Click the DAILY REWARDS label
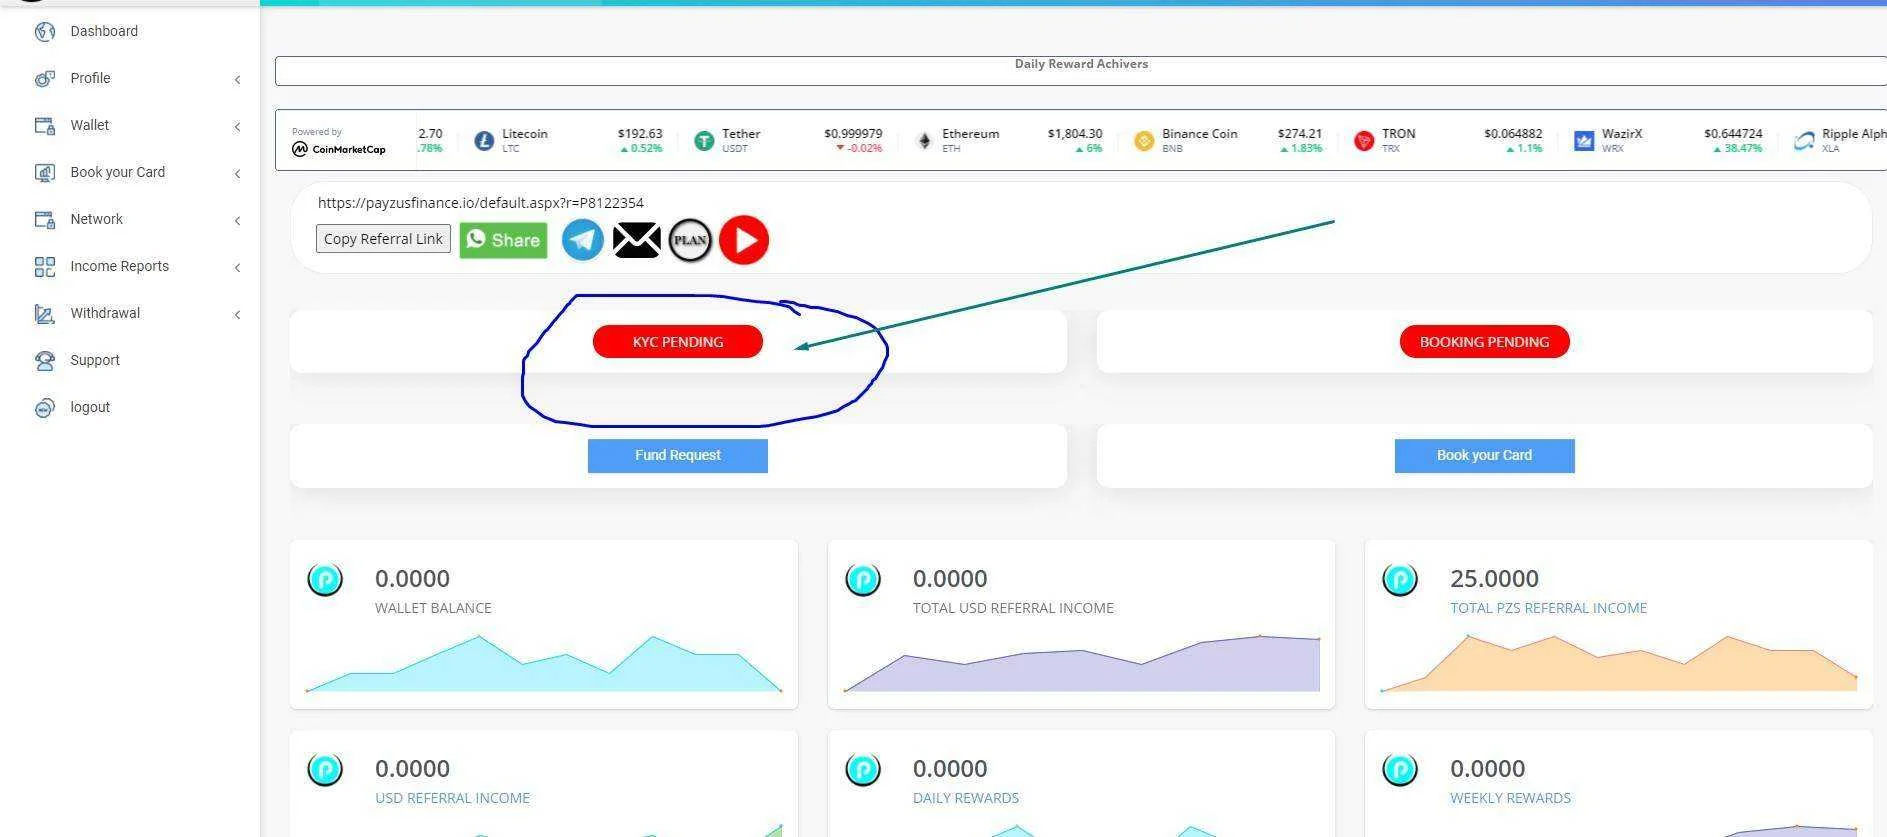 [x=966, y=798]
